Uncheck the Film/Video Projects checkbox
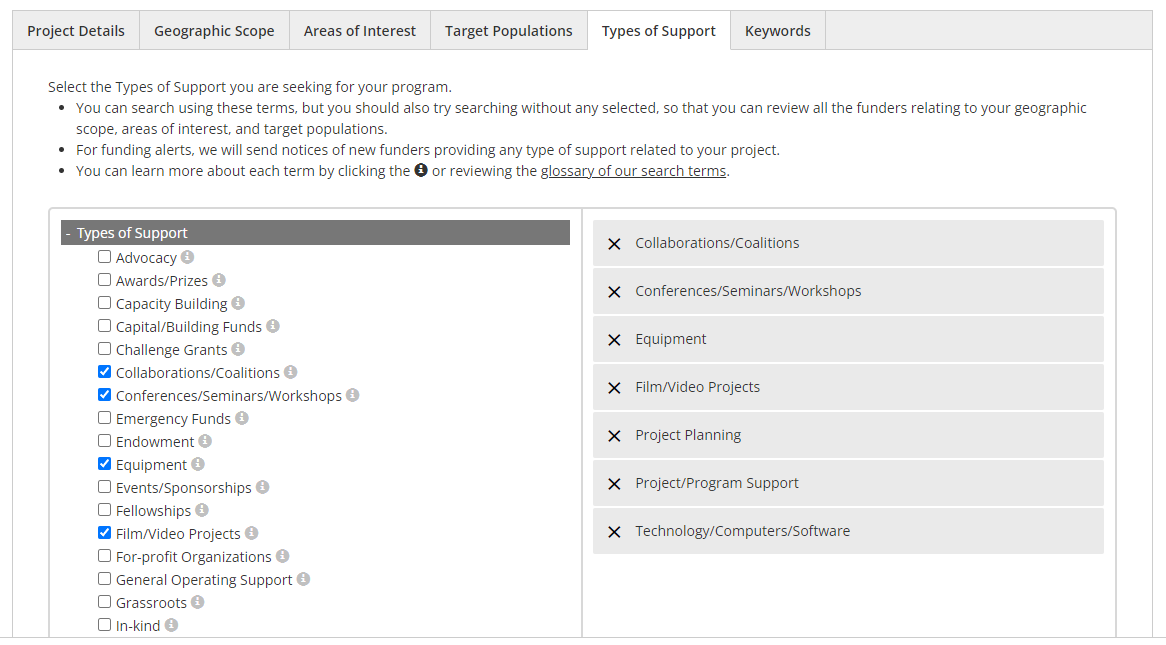Screen dimensions: 1166x645 [105, 533]
